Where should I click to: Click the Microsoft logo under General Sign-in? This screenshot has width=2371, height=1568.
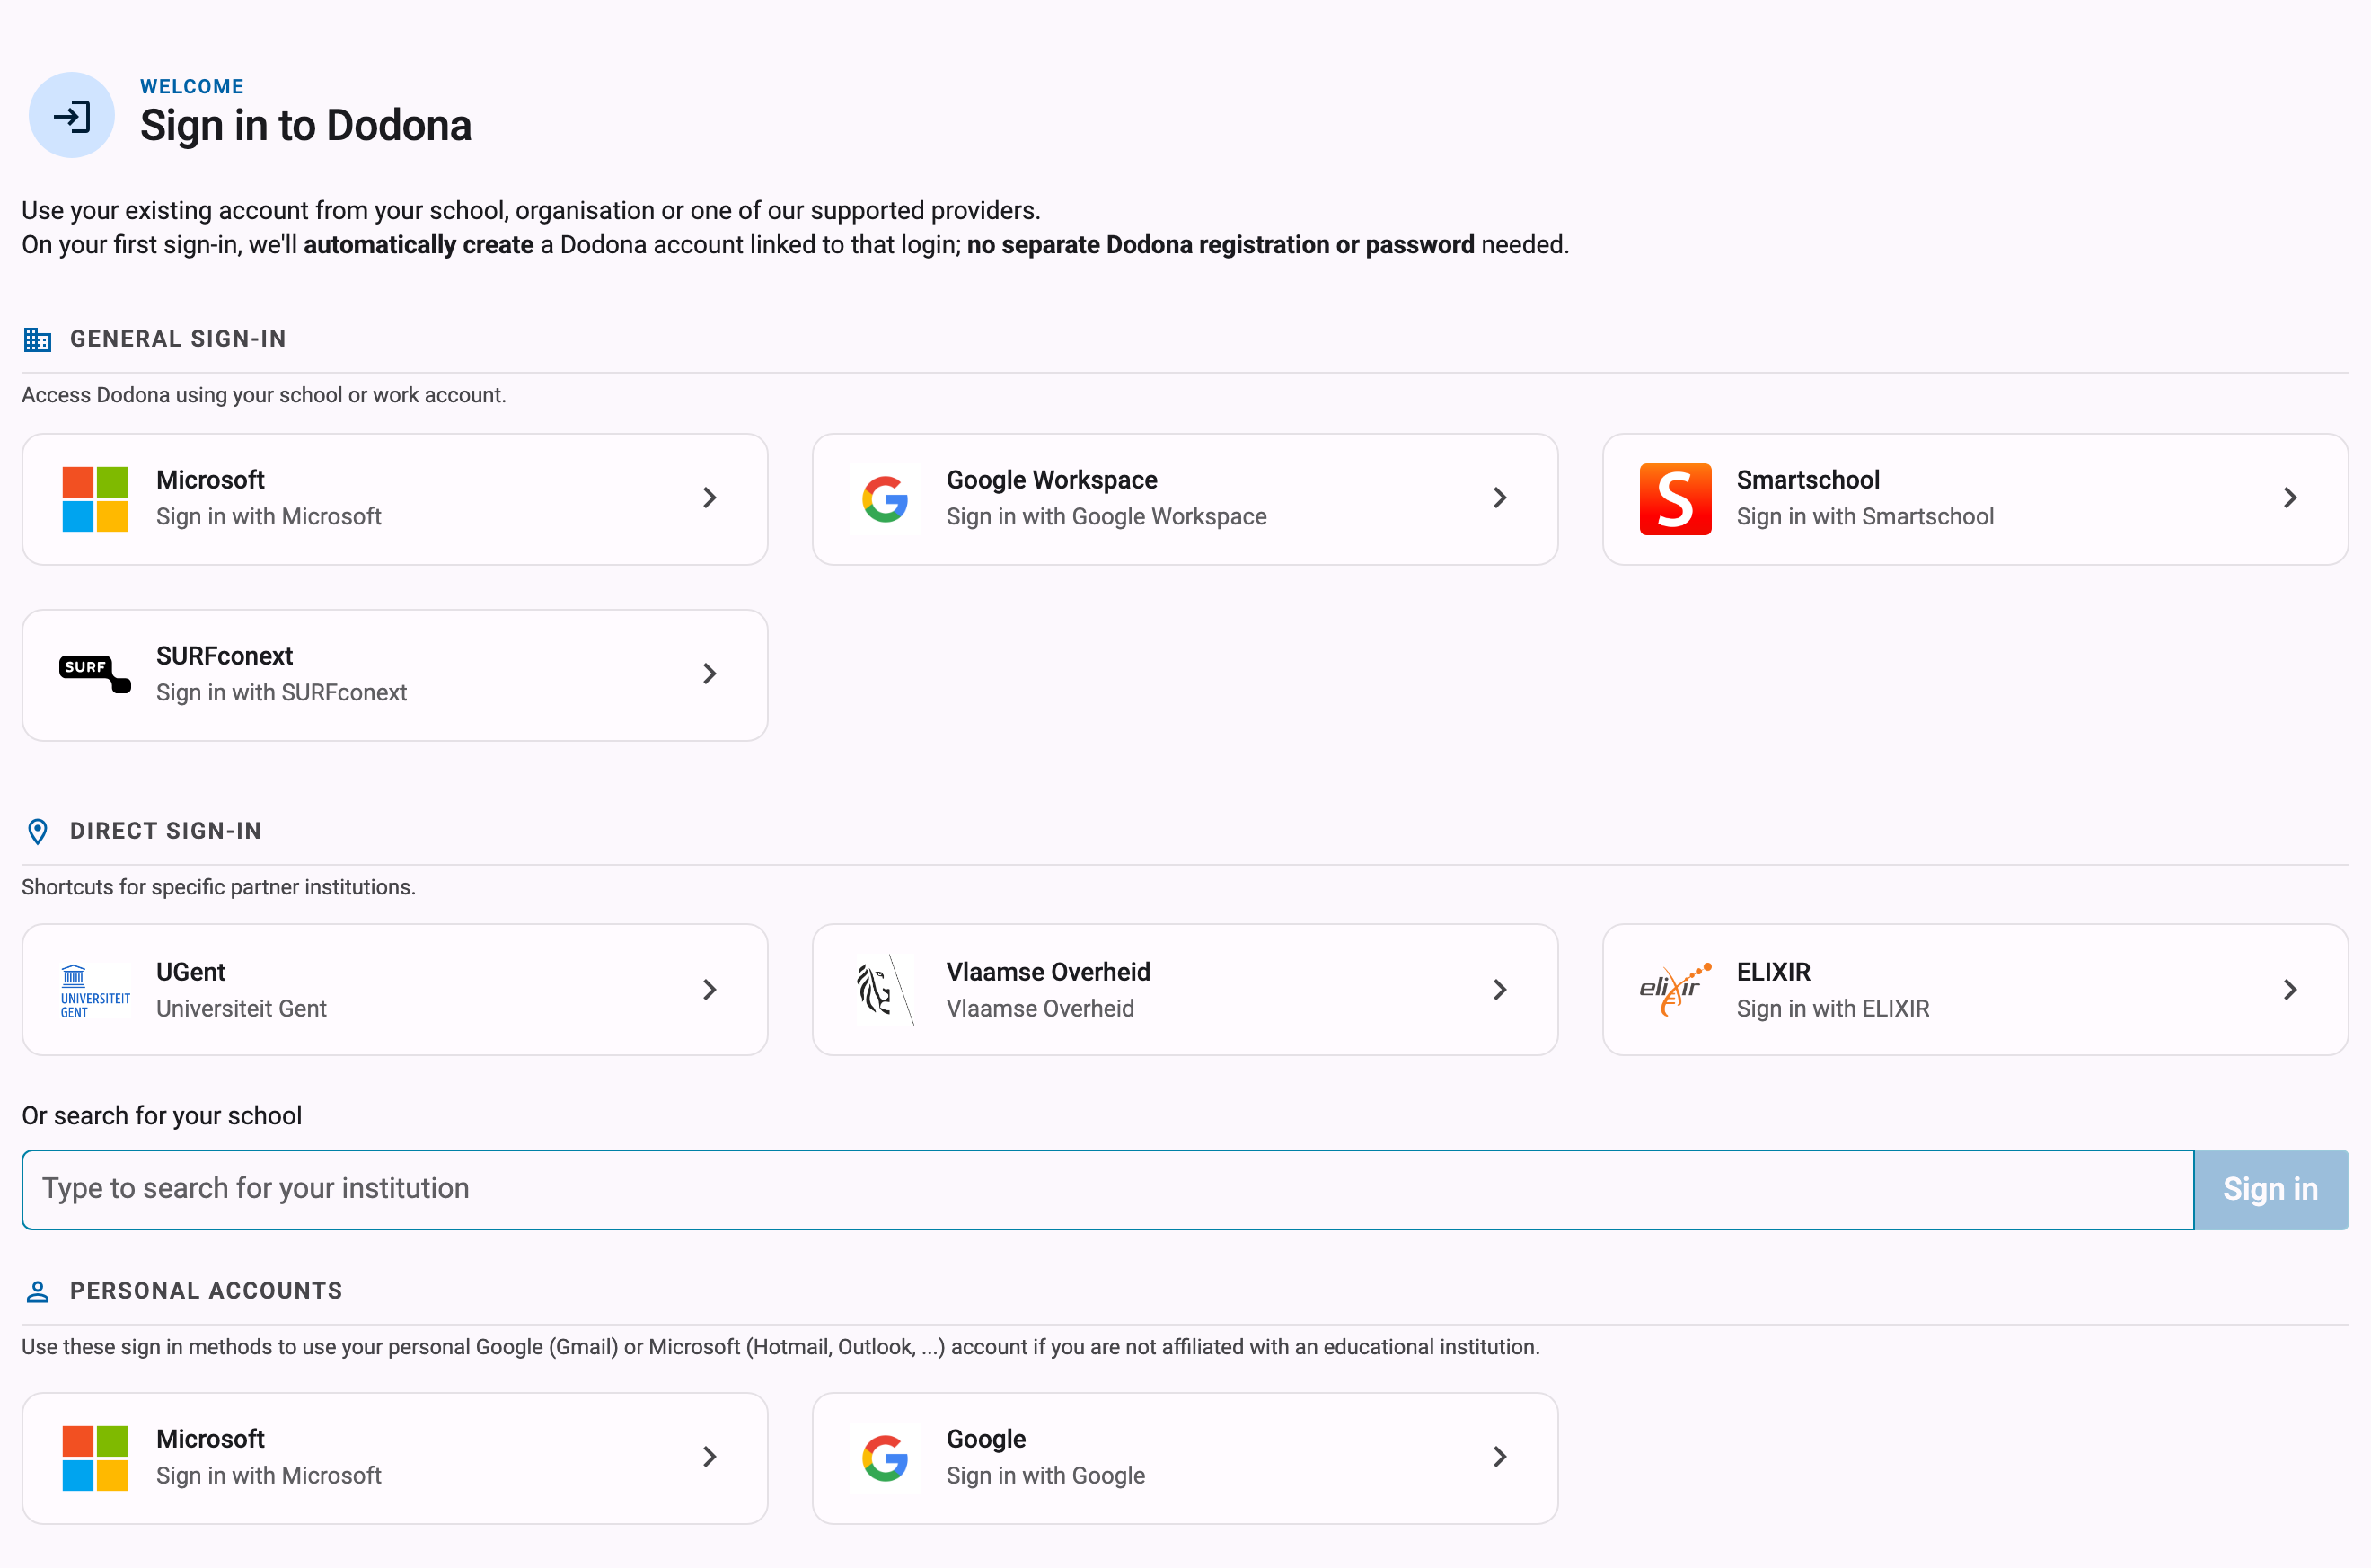click(x=95, y=499)
